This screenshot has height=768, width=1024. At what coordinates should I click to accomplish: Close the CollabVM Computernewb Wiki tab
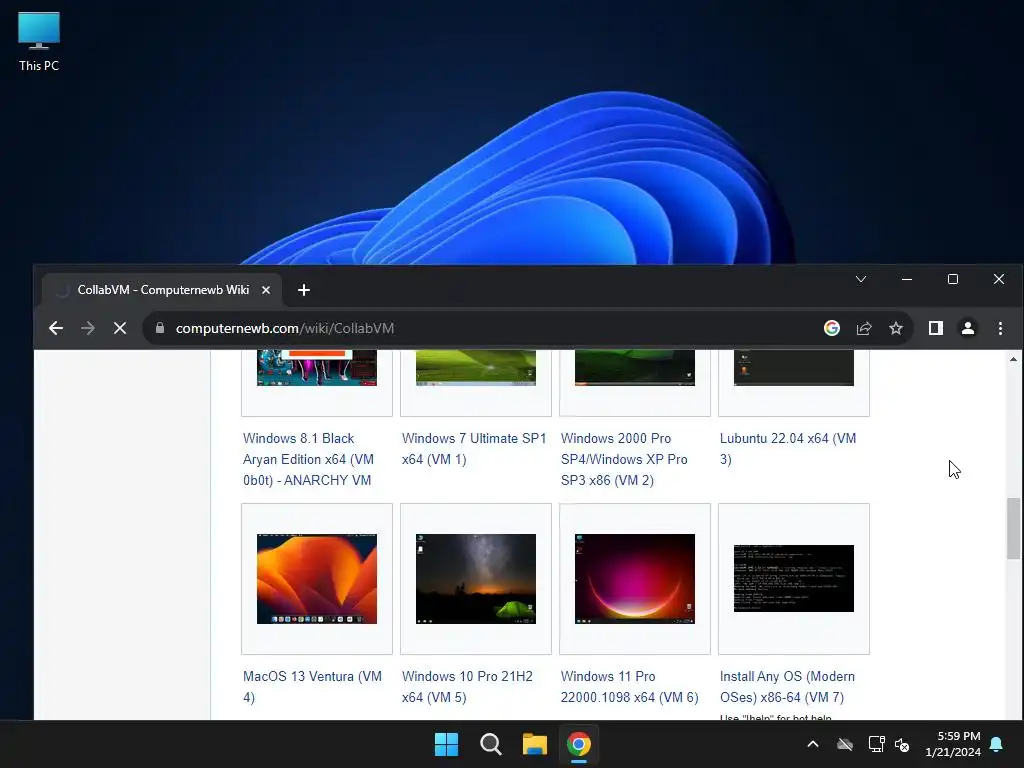(x=266, y=290)
